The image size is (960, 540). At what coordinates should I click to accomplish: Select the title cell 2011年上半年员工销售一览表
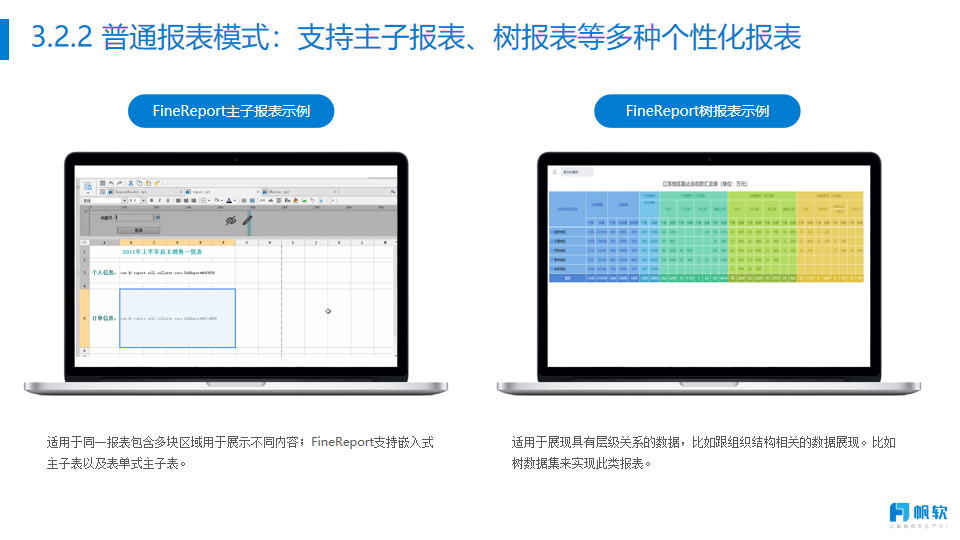[162, 252]
